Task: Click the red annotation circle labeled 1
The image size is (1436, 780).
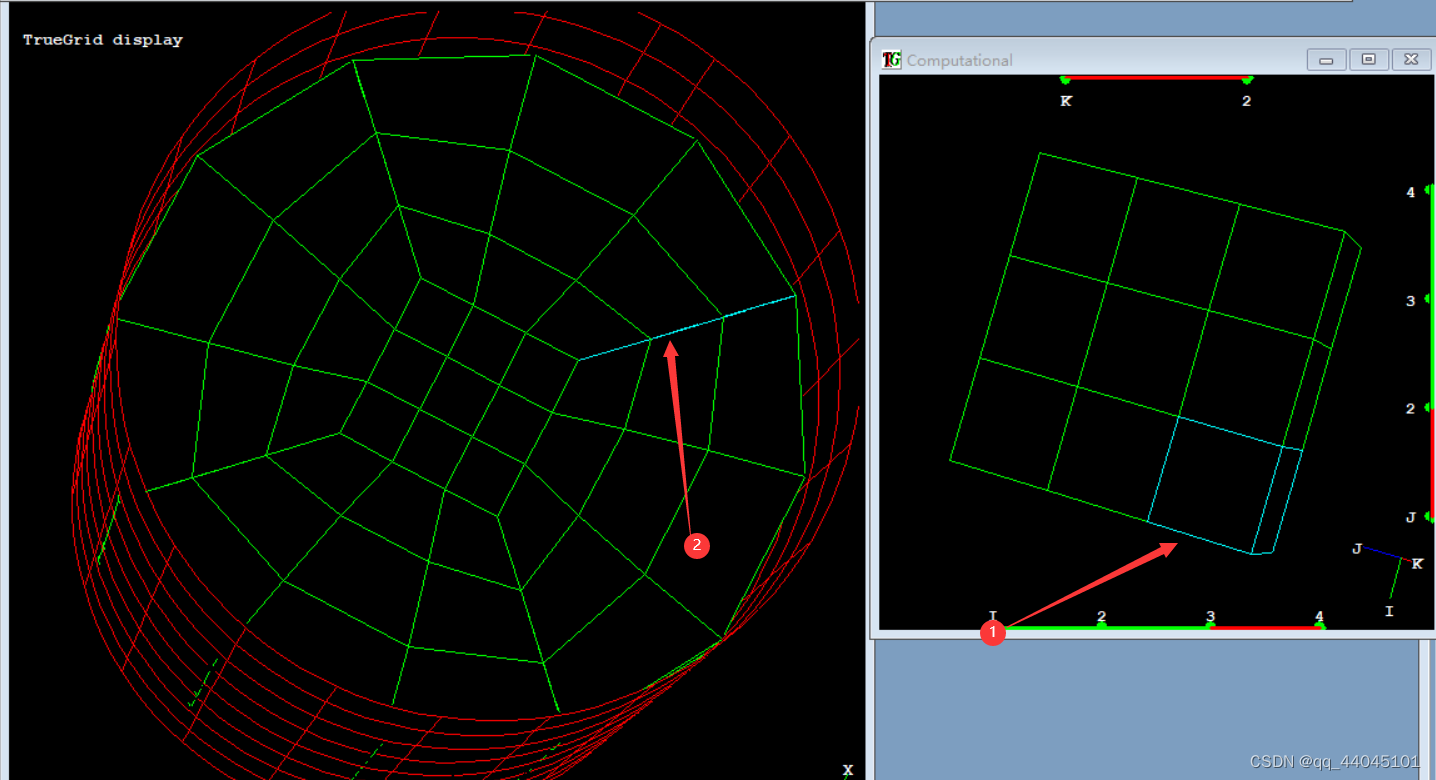Action: [992, 633]
